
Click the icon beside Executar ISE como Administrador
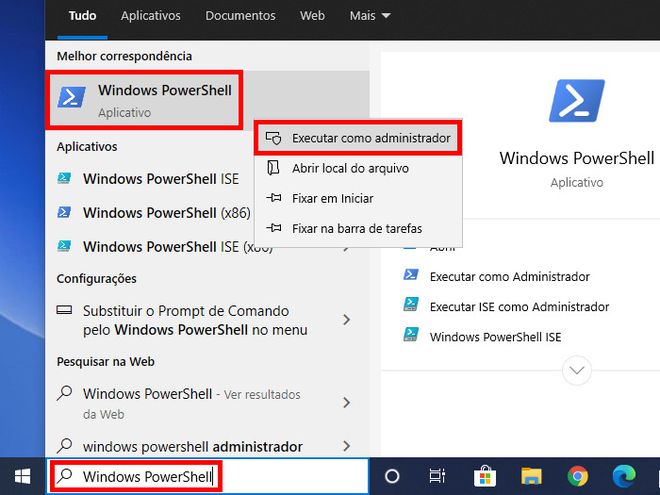[411, 306]
